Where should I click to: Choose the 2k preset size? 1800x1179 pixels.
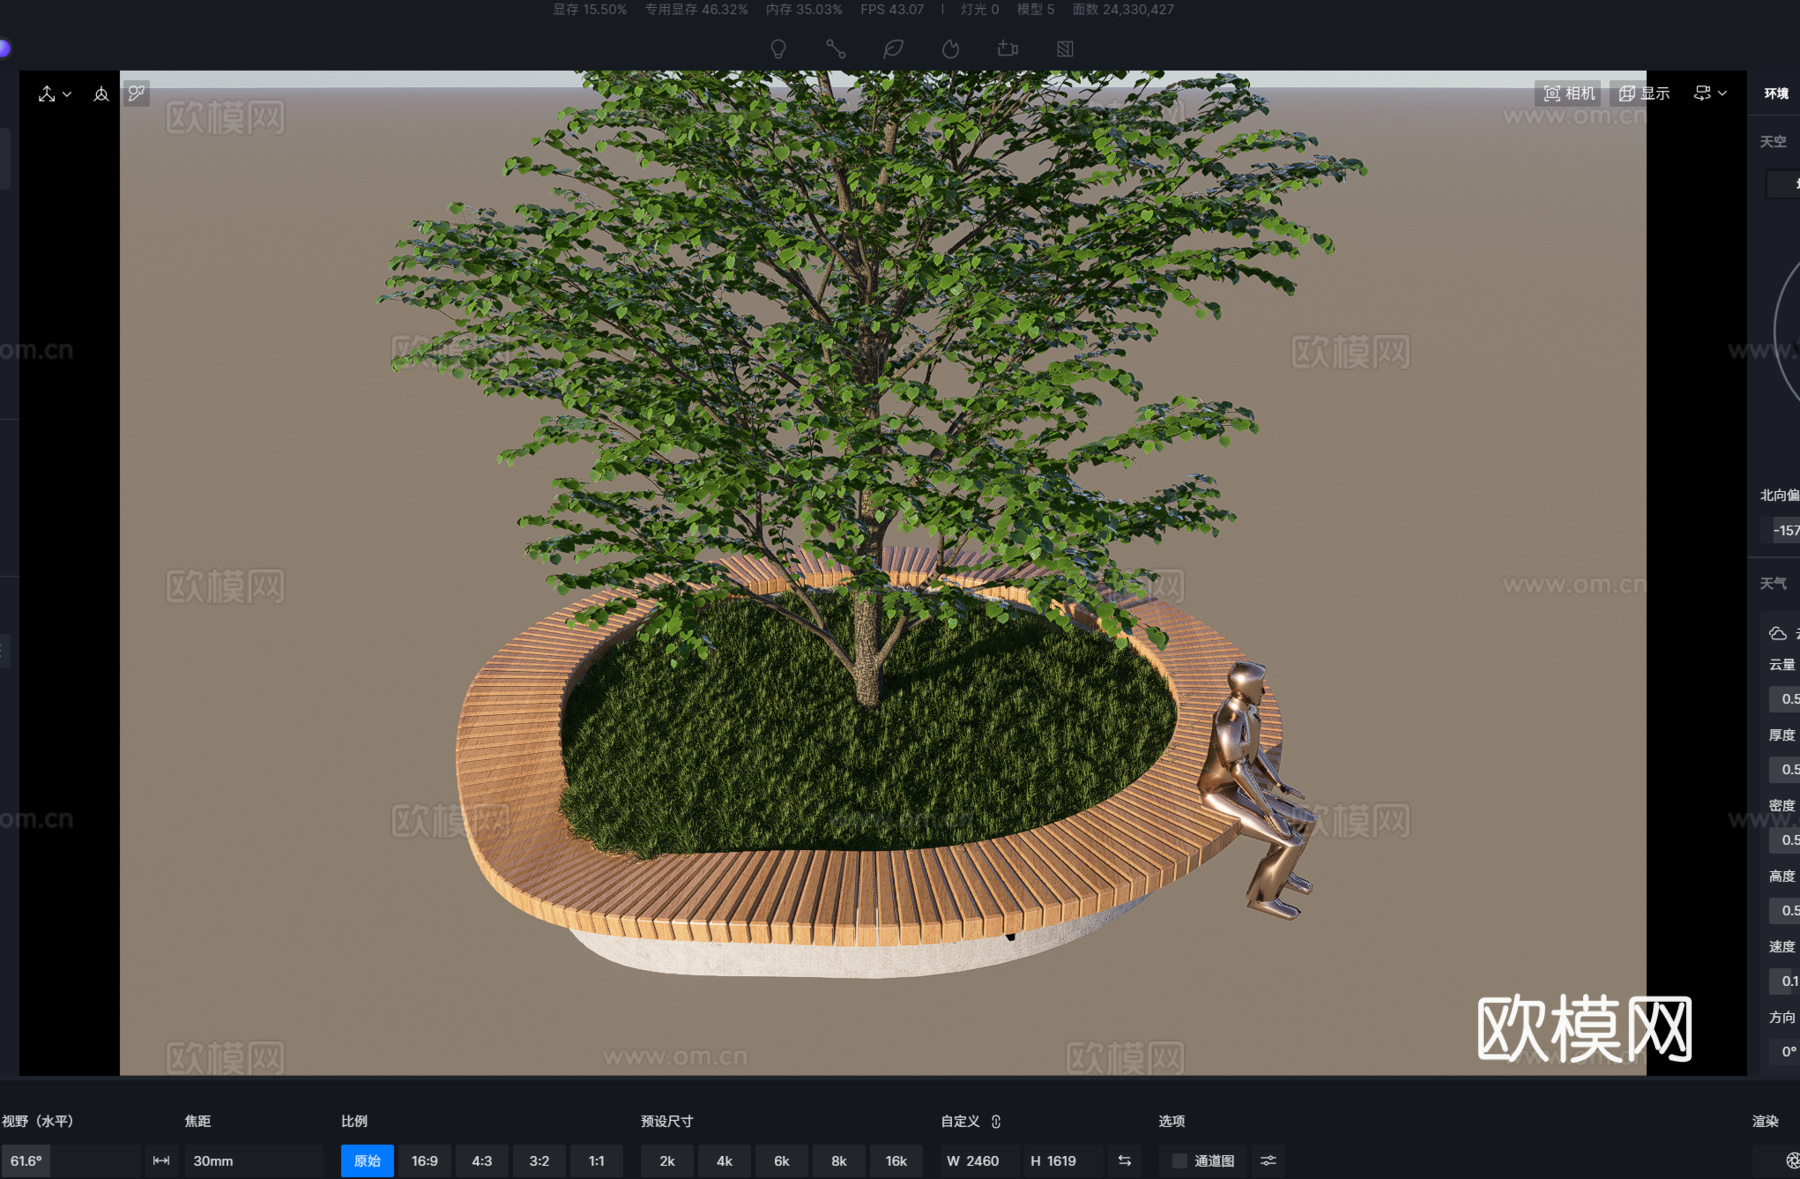tap(667, 1161)
